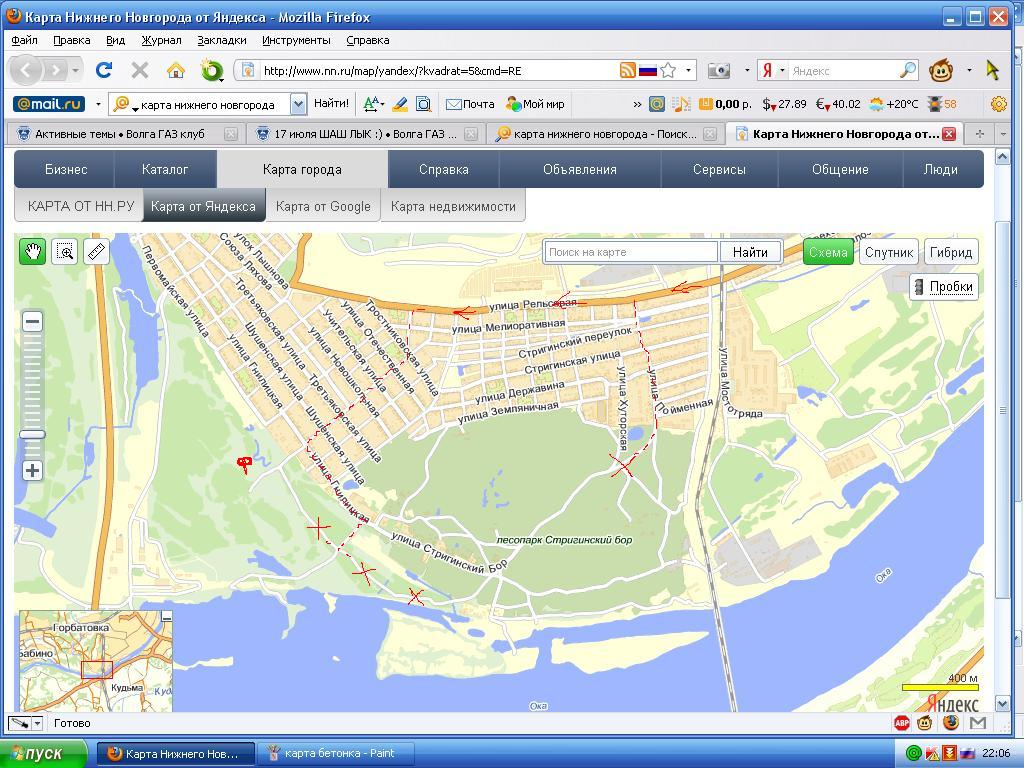Viewport: 1024px width, 768px height.
Task: Select the ruler distance measurement tool
Action: 95,252
